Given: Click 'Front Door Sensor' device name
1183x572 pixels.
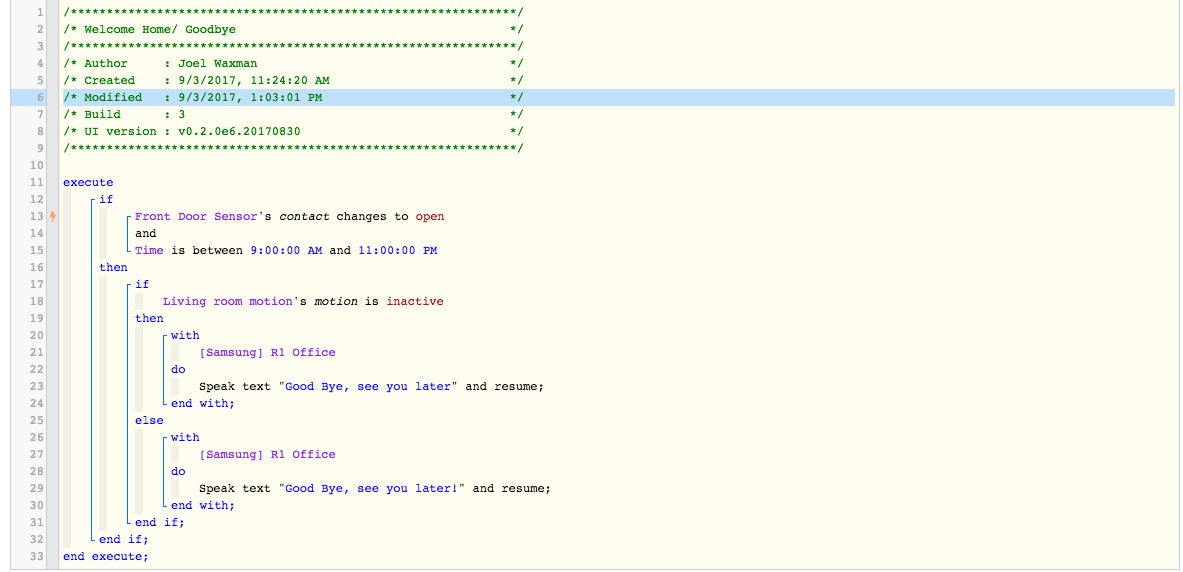Looking at the screenshot, I should [196, 217].
